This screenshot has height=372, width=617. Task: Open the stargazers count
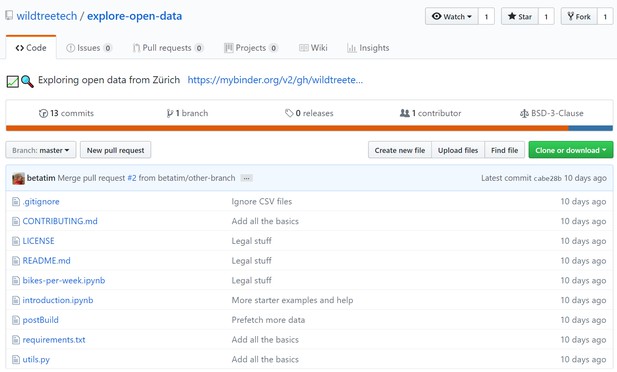coord(546,17)
